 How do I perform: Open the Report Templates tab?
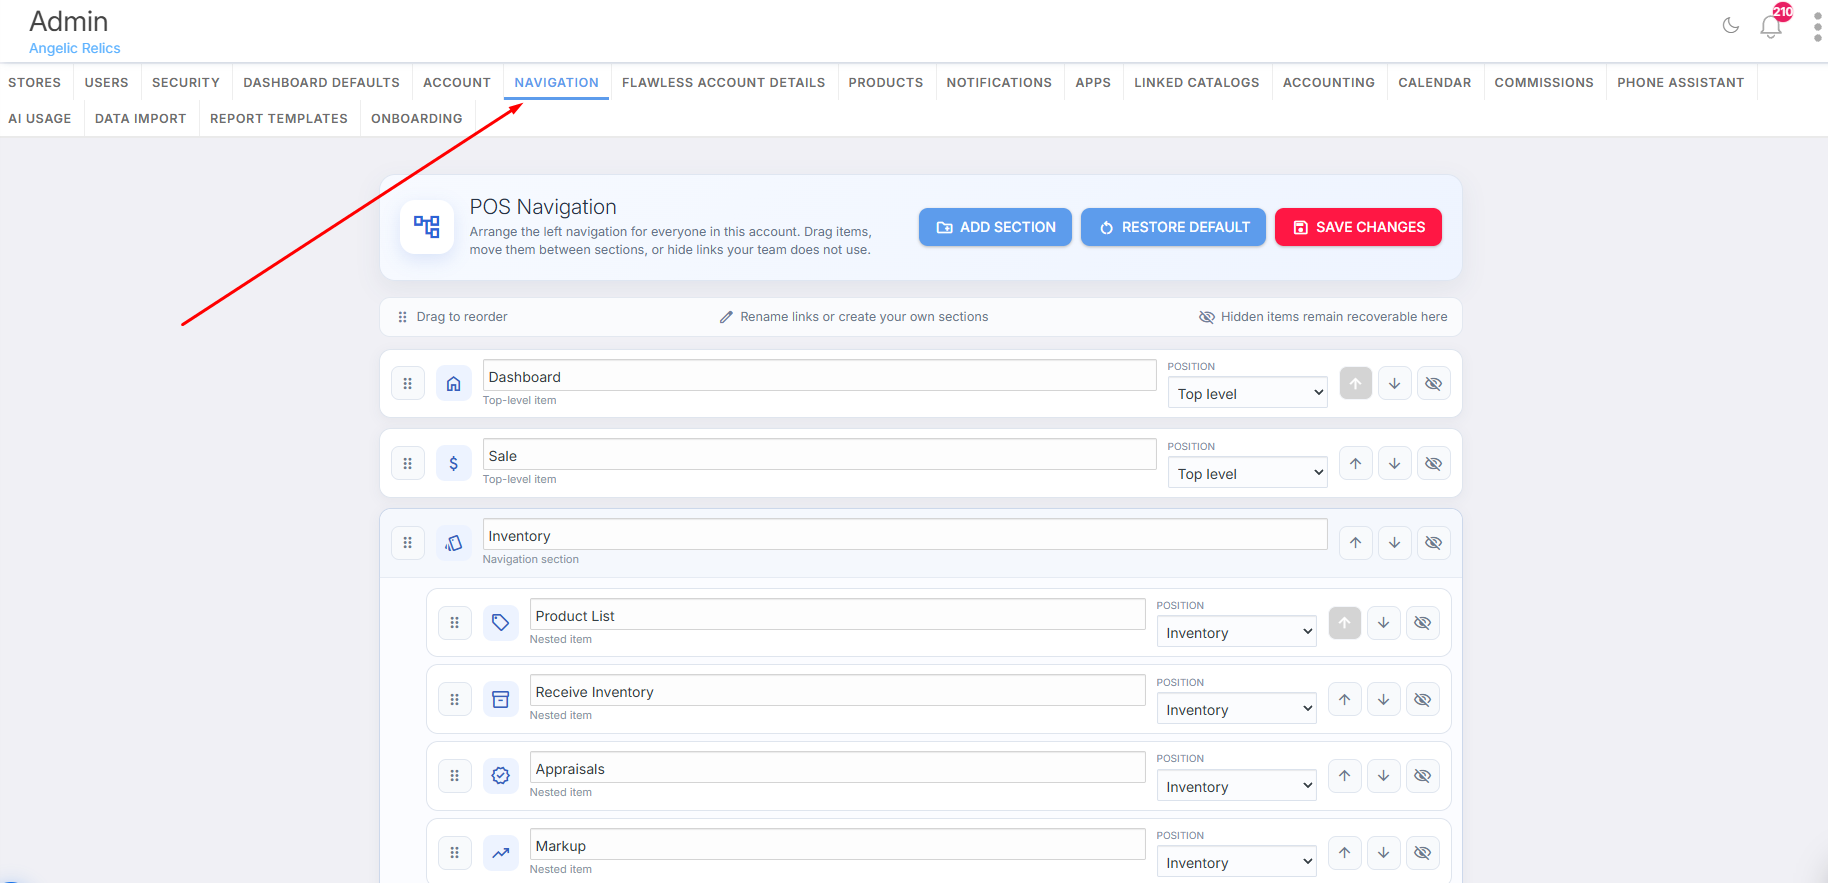[279, 118]
